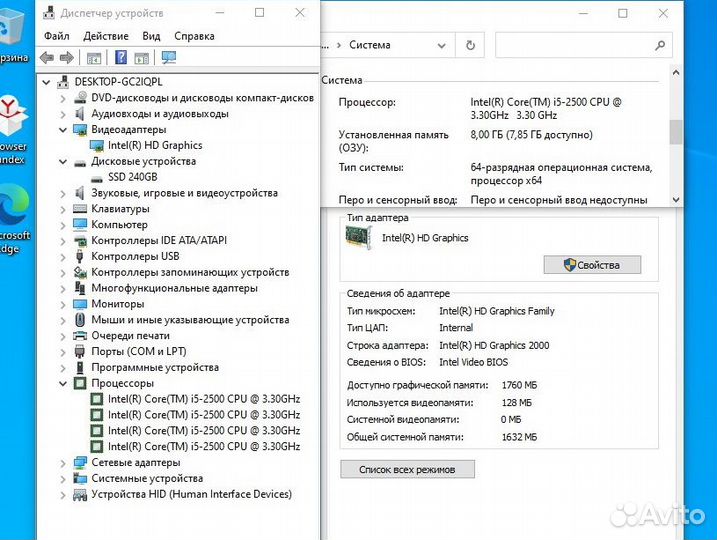Click the value "Intel Video BIOS"
Screen dimensions: 717x540
[x=473, y=362]
